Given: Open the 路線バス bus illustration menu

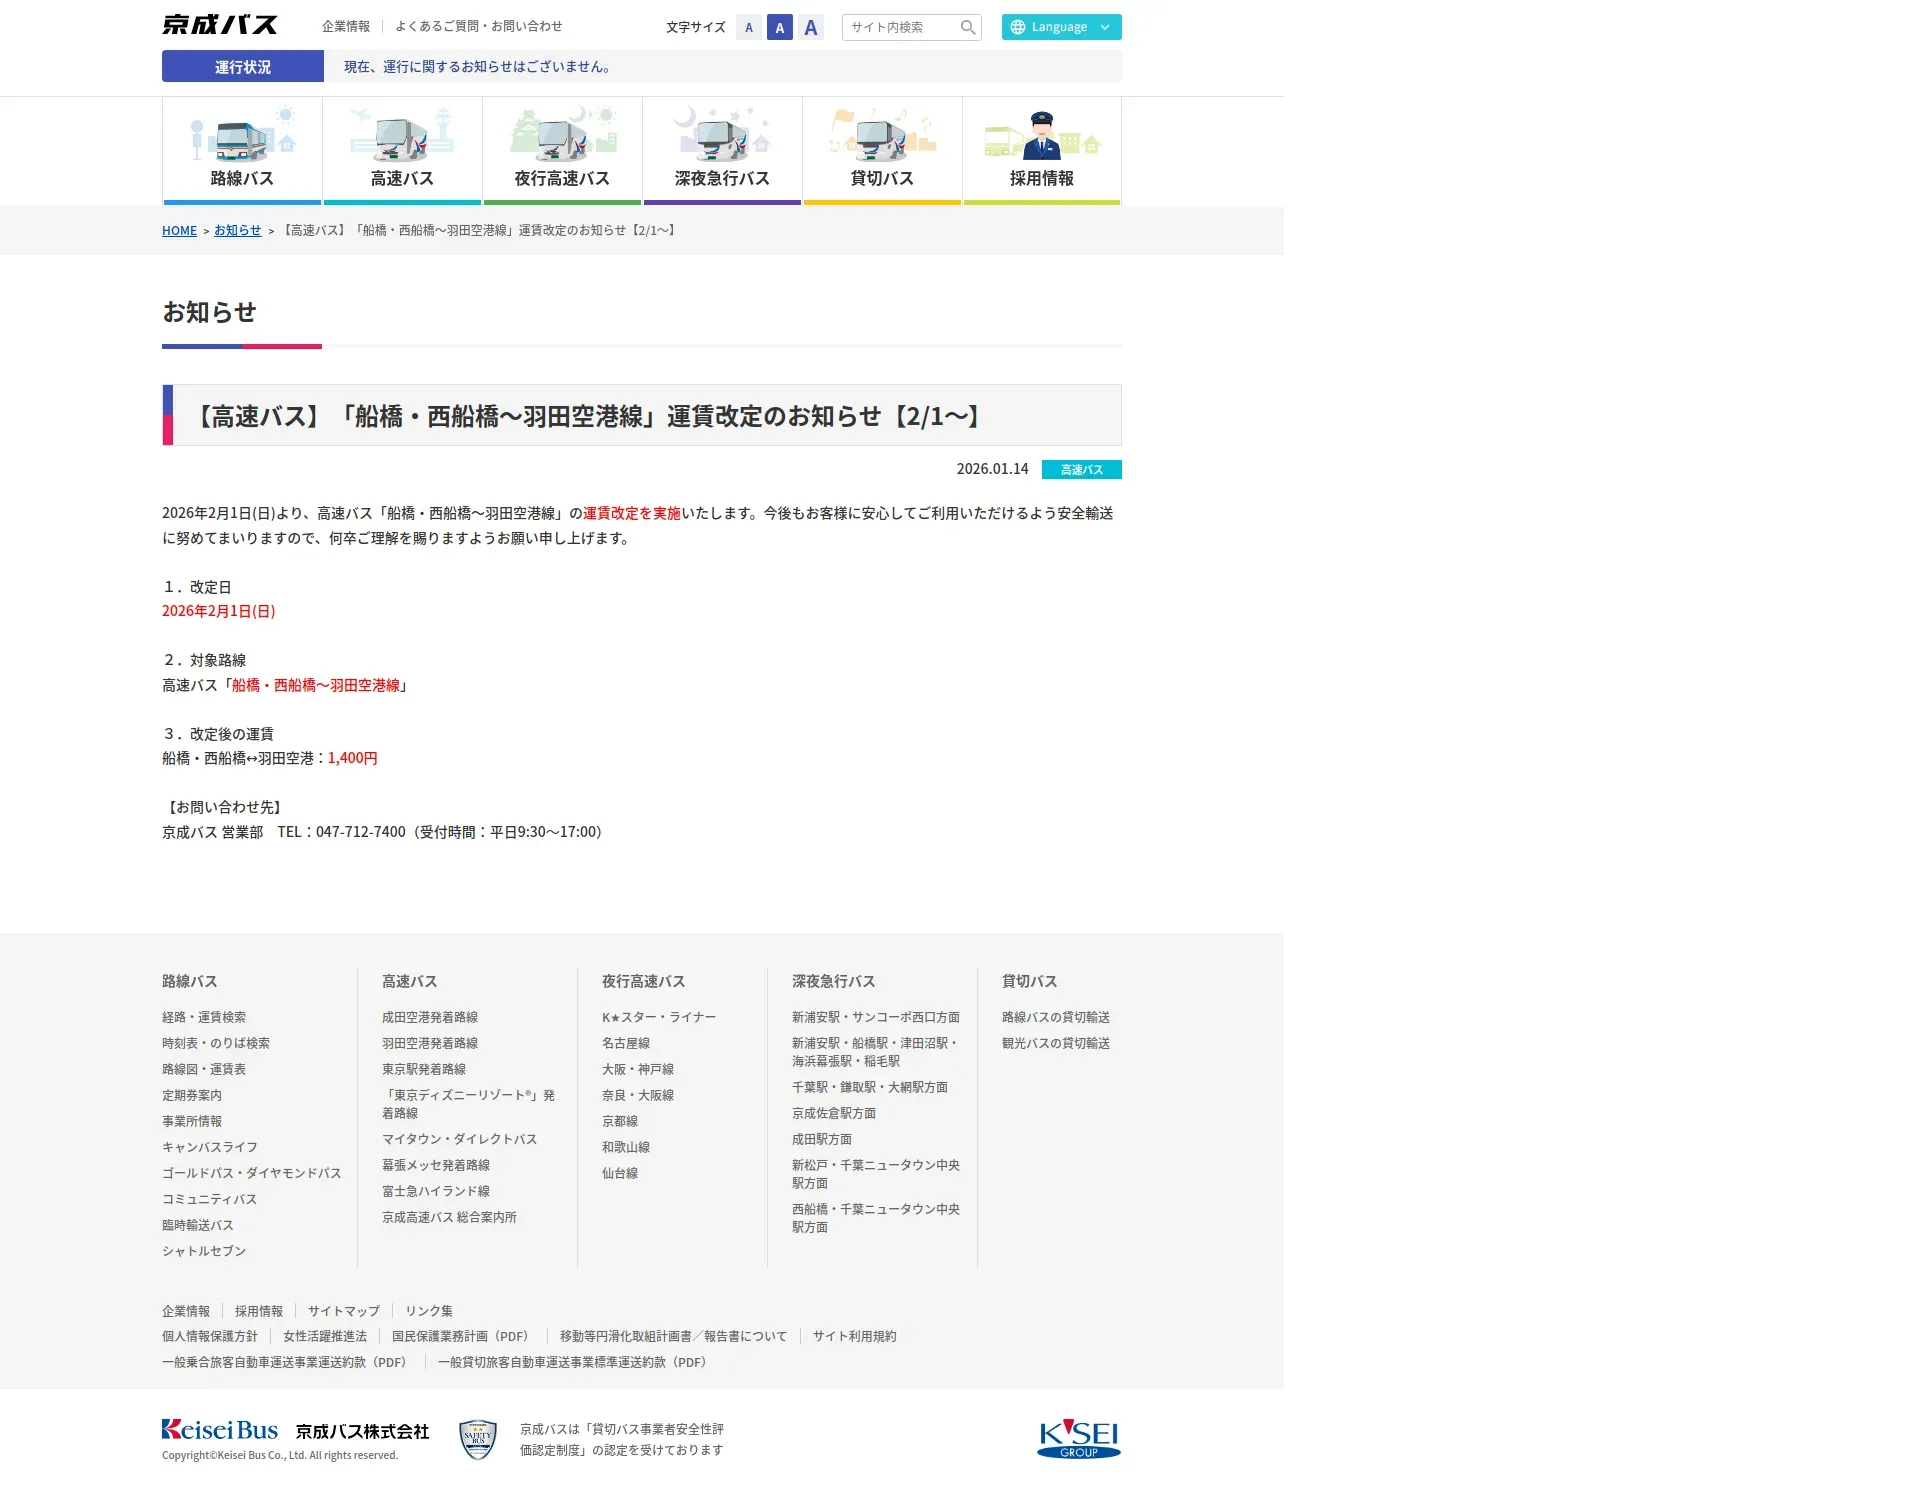Looking at the screenshot, I should pyautogui.click(x=242, y=138).
